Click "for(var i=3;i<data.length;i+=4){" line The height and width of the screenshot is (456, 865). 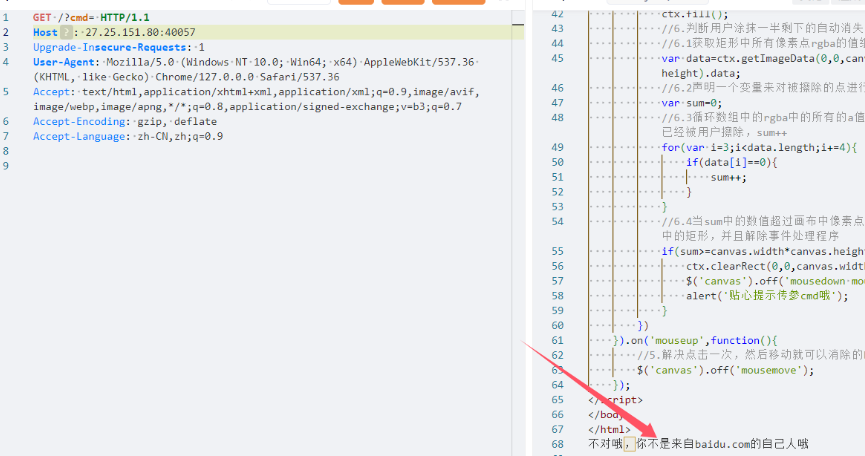(760, 148)
